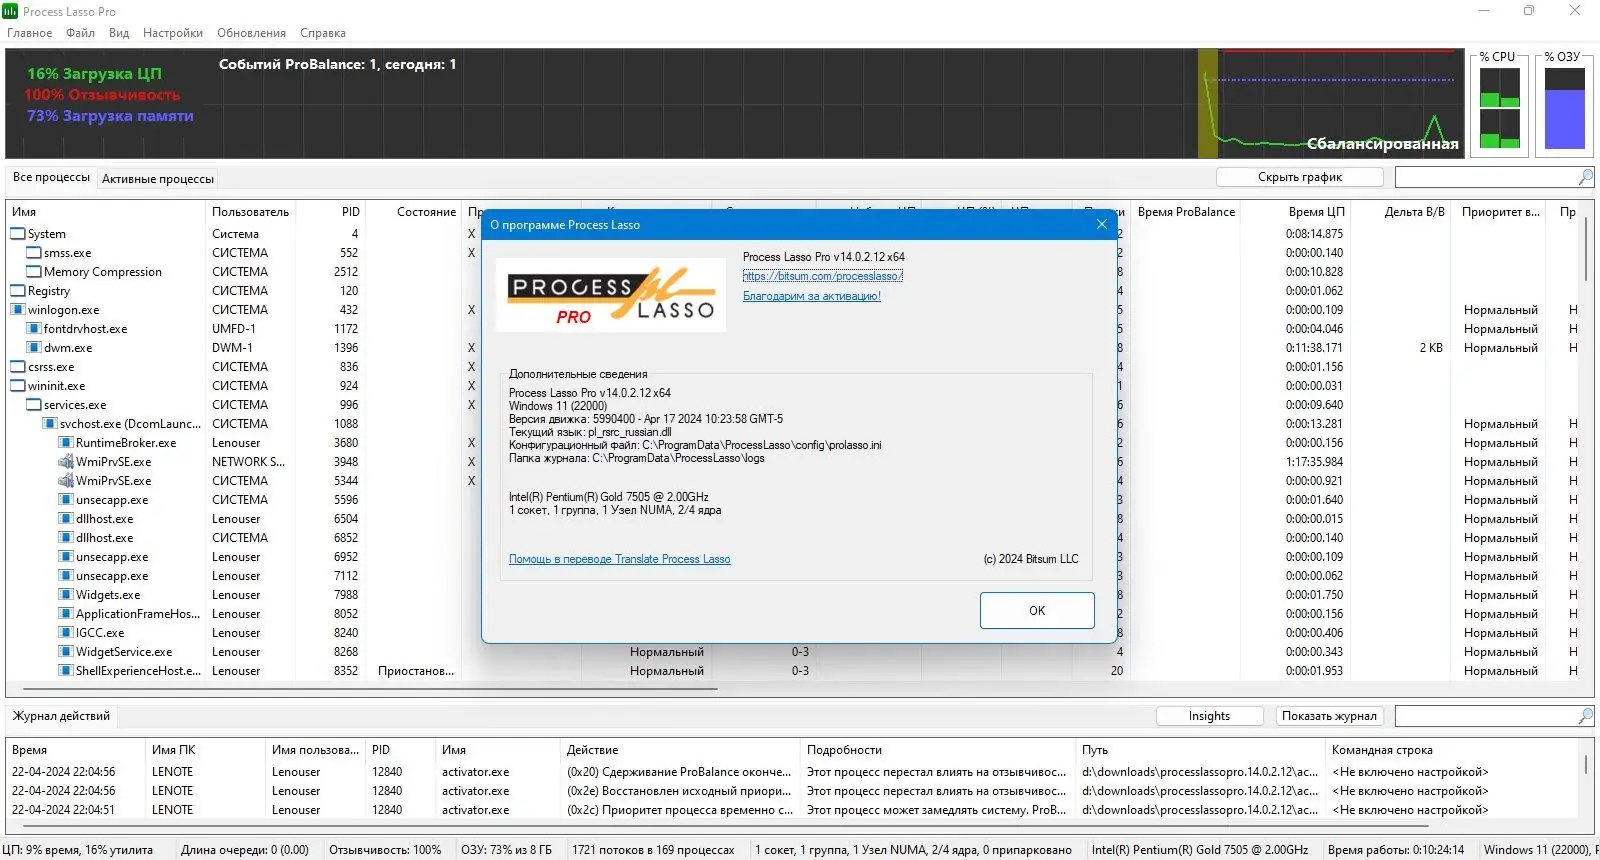The width and height of the screenshot is (1600, 860).
Task: Click the wininit.exe process icon
Action: (x=18, y=386)
